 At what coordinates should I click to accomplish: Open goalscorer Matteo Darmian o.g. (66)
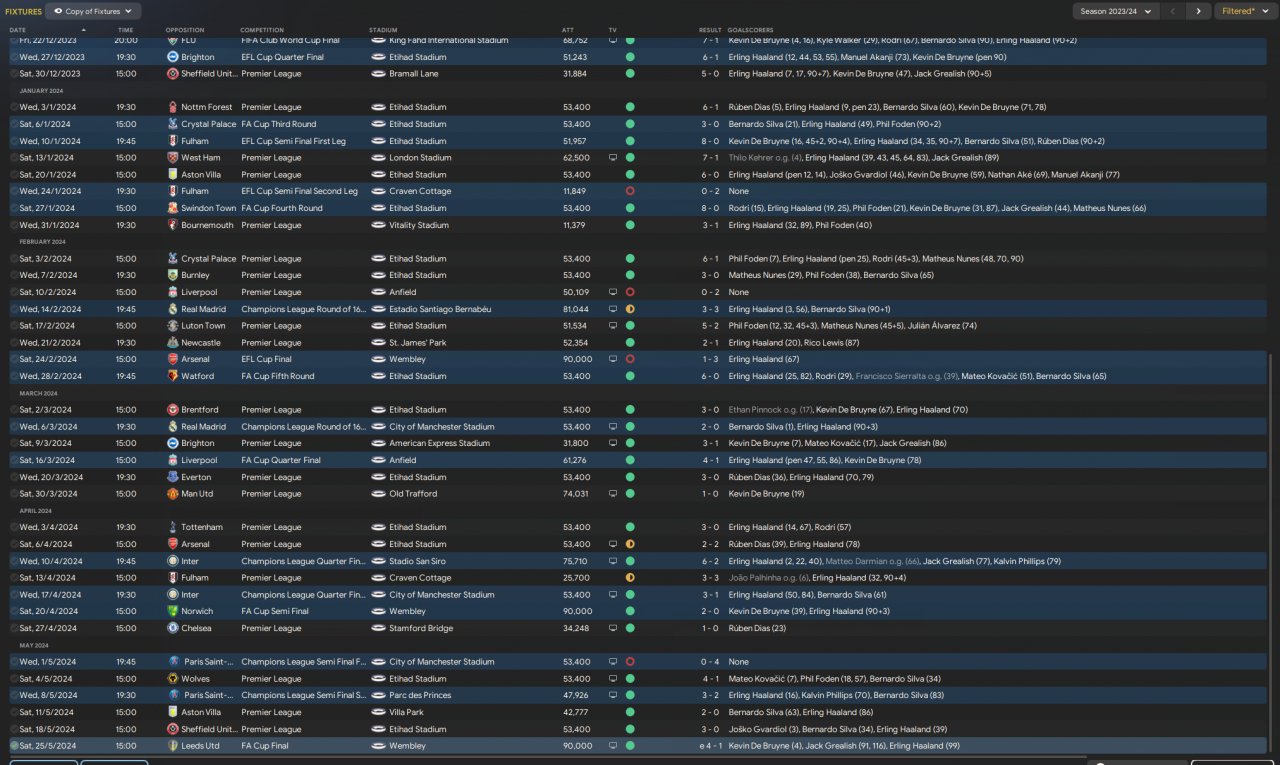[x=871, y=561]
